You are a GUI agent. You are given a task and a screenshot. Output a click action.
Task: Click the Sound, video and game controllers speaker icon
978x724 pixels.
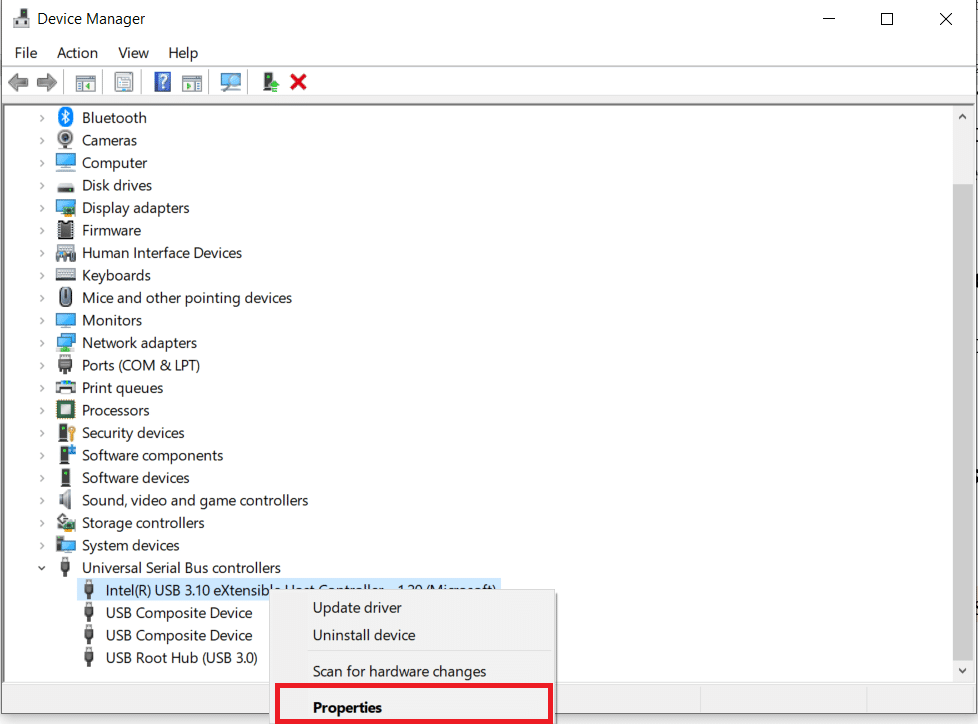(x=65, y=500)
